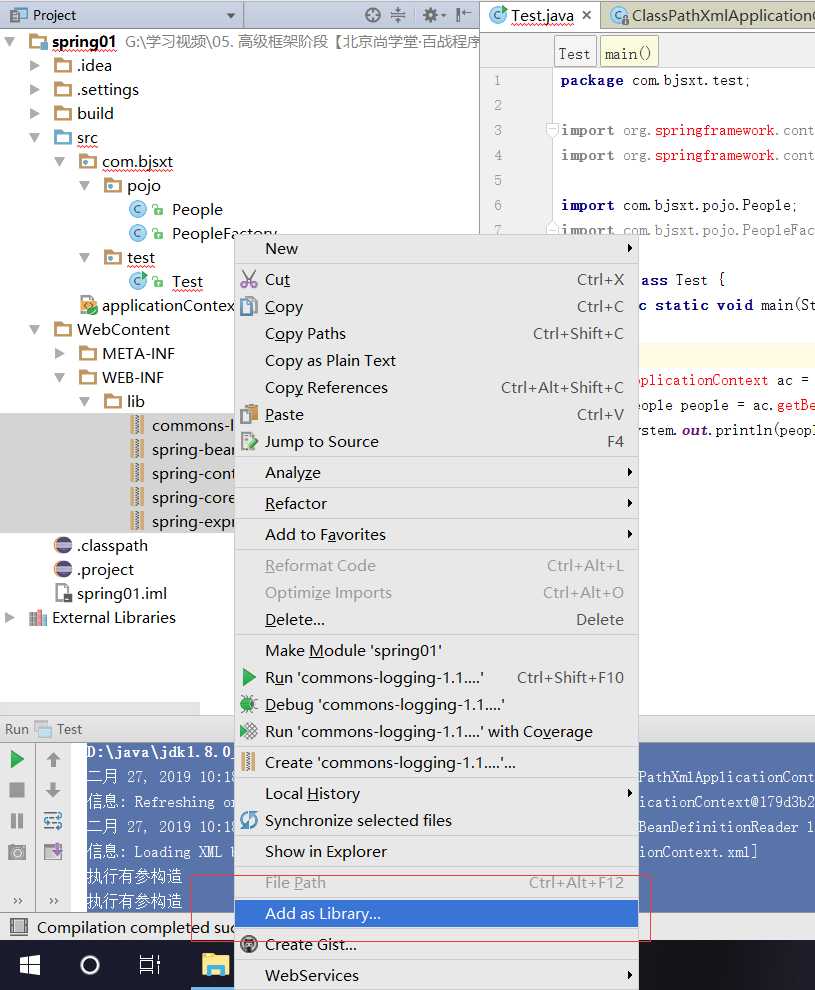Click the scroll-from-source target icon in Project toolbar
The height and width of the screenshot is (990, 815).
[373, 15]
